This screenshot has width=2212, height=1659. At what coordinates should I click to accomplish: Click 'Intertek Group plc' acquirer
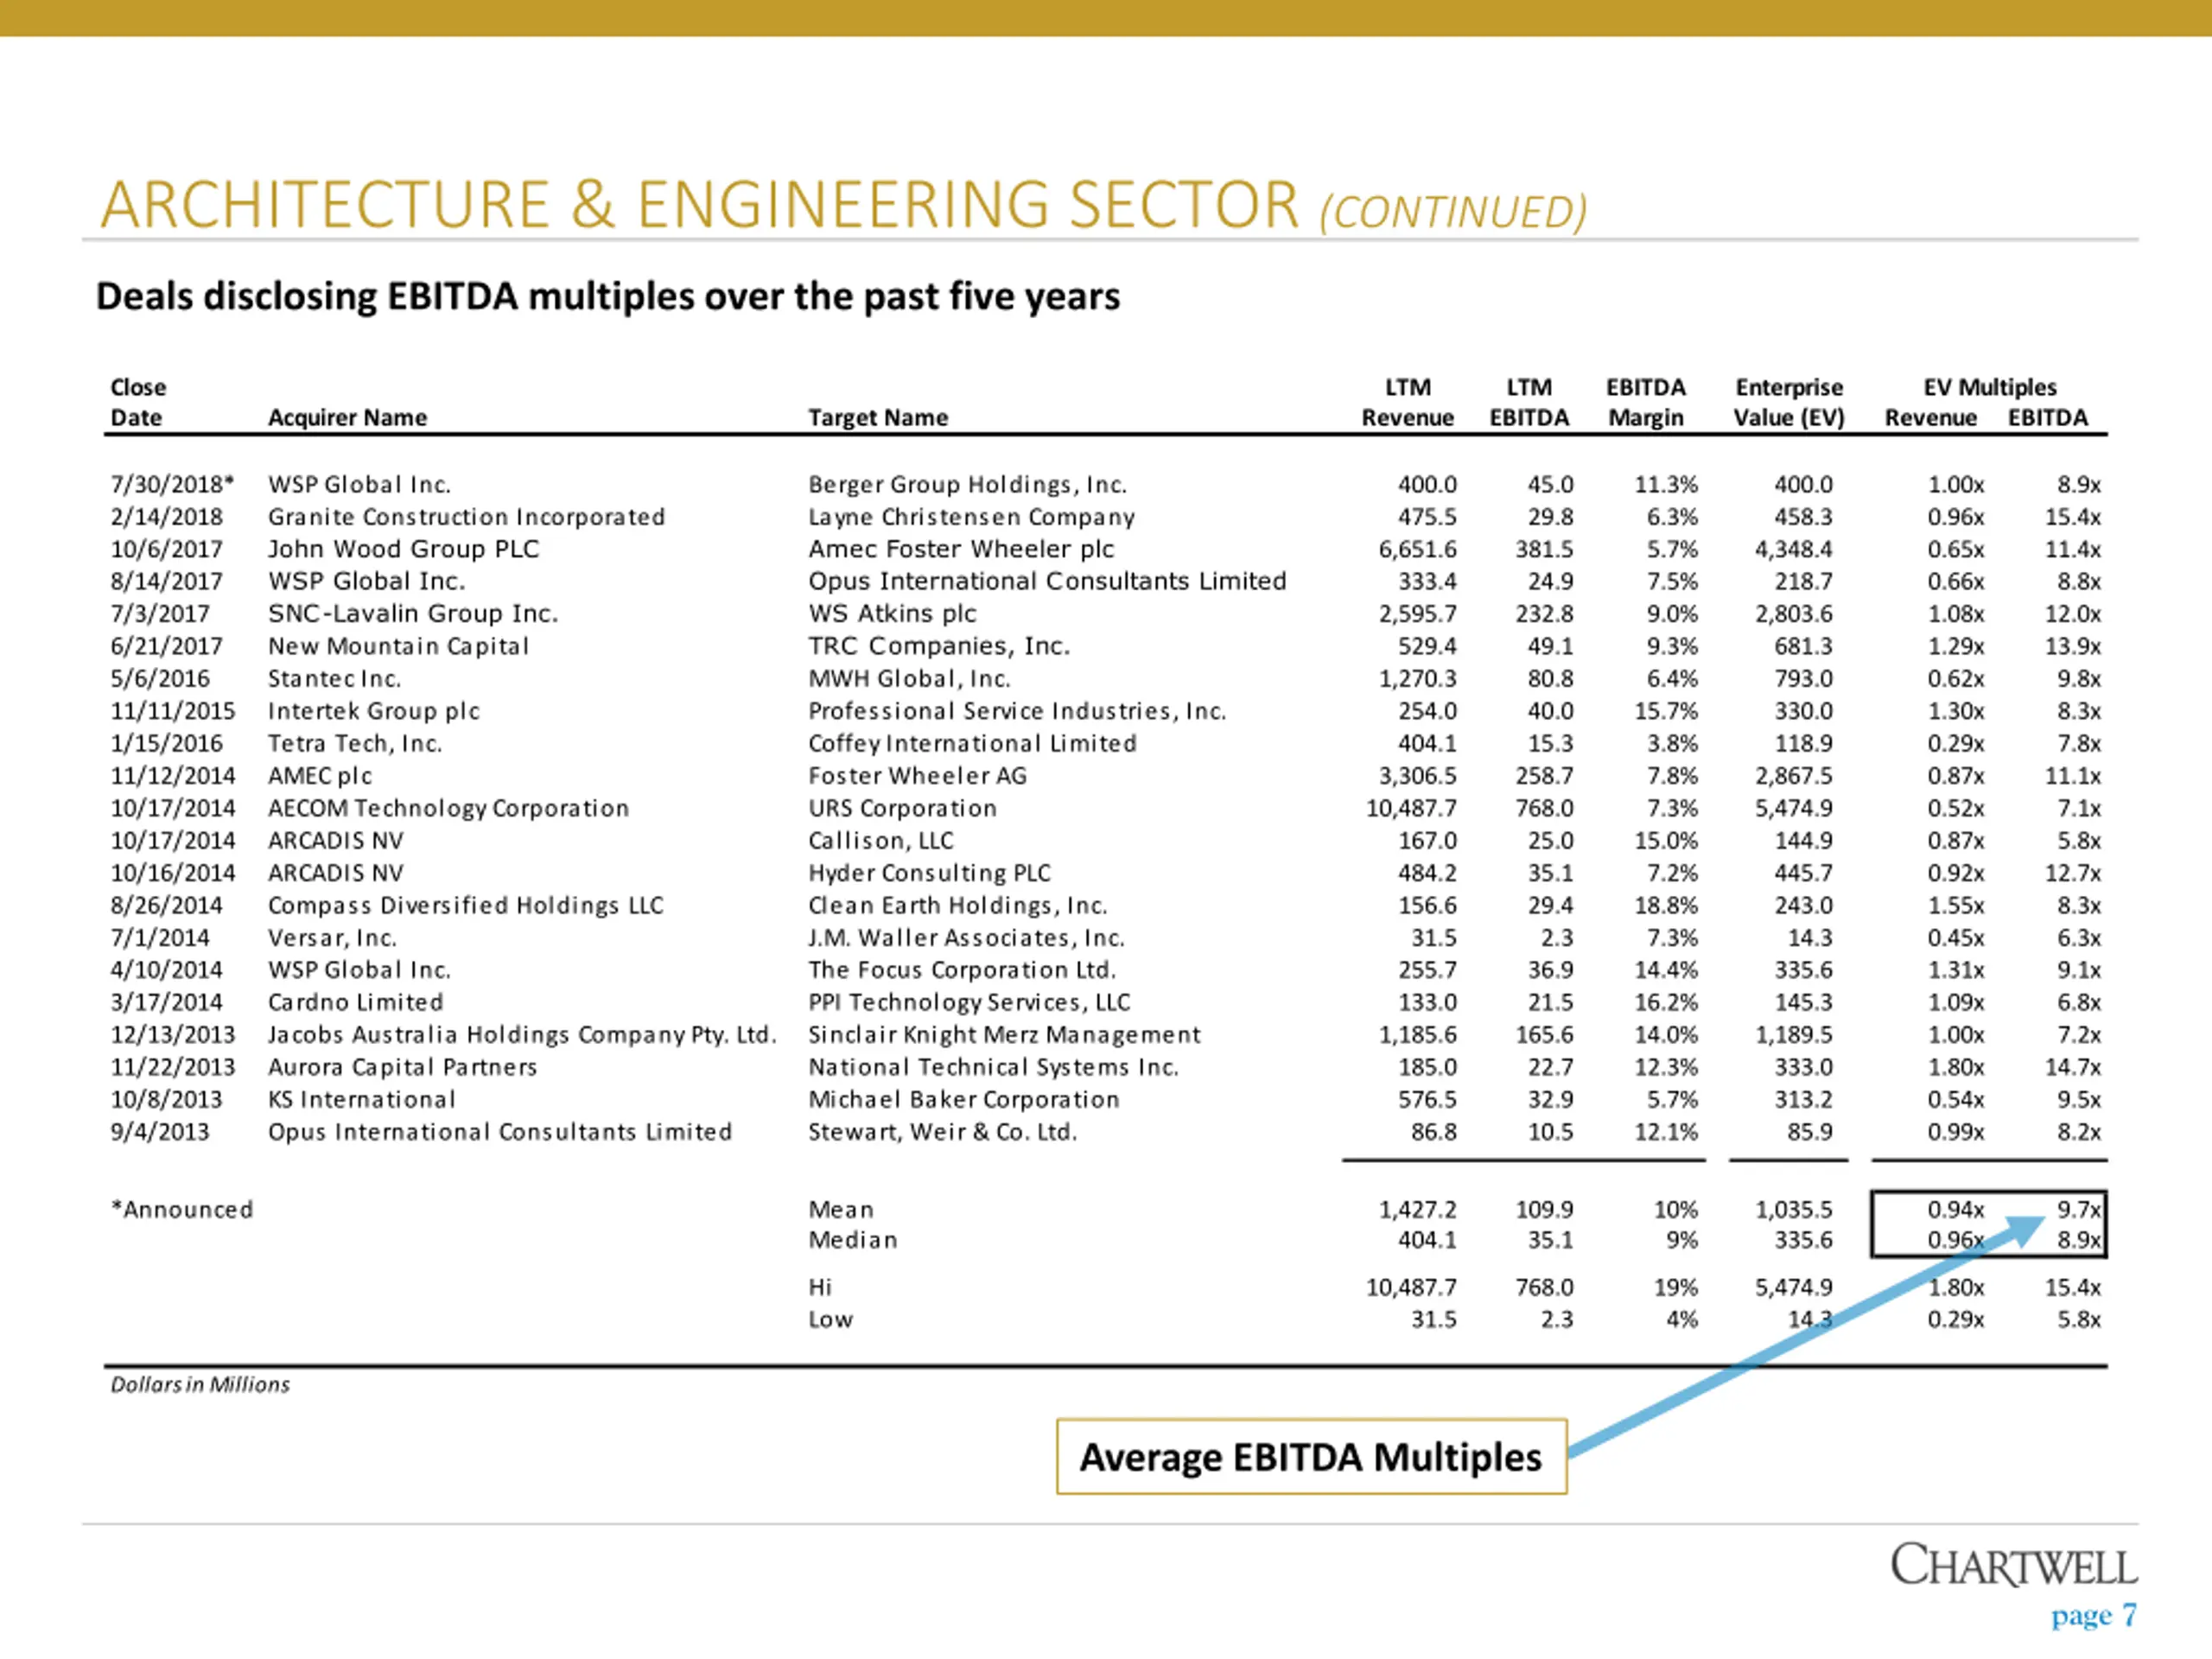(374, 711)
